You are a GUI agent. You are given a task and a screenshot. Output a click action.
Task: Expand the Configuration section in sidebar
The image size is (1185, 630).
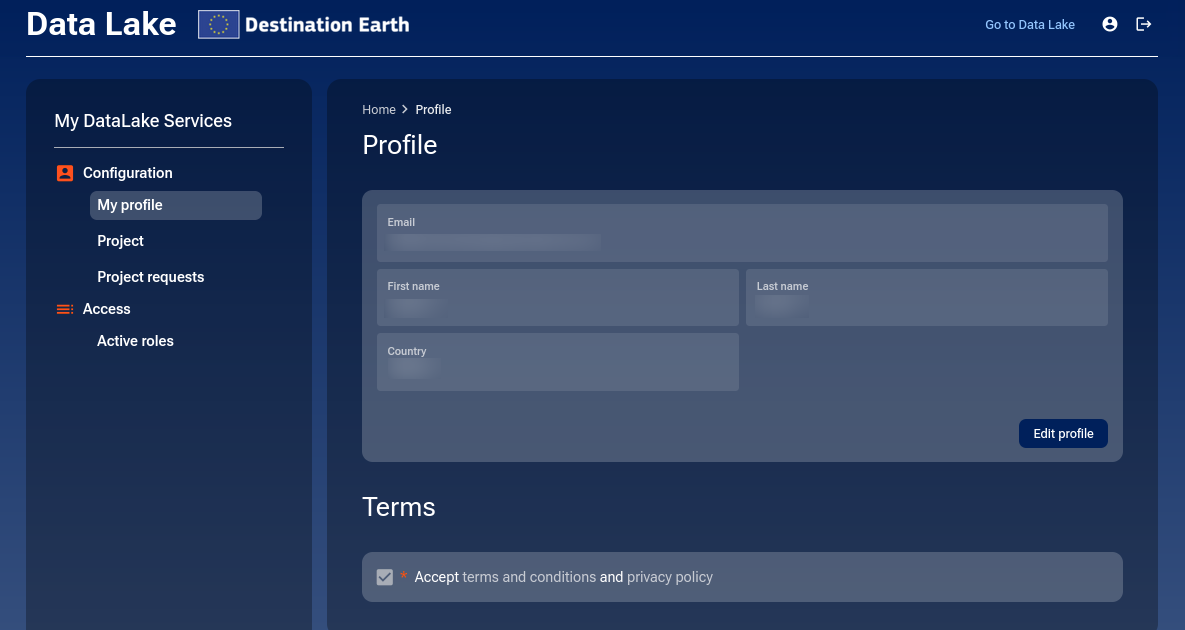pyautogui.click(x=127, y=173)
